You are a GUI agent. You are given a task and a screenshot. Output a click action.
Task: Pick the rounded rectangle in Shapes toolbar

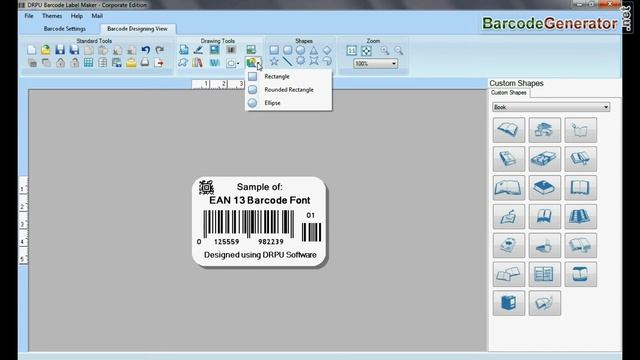[x=287, y=50]
